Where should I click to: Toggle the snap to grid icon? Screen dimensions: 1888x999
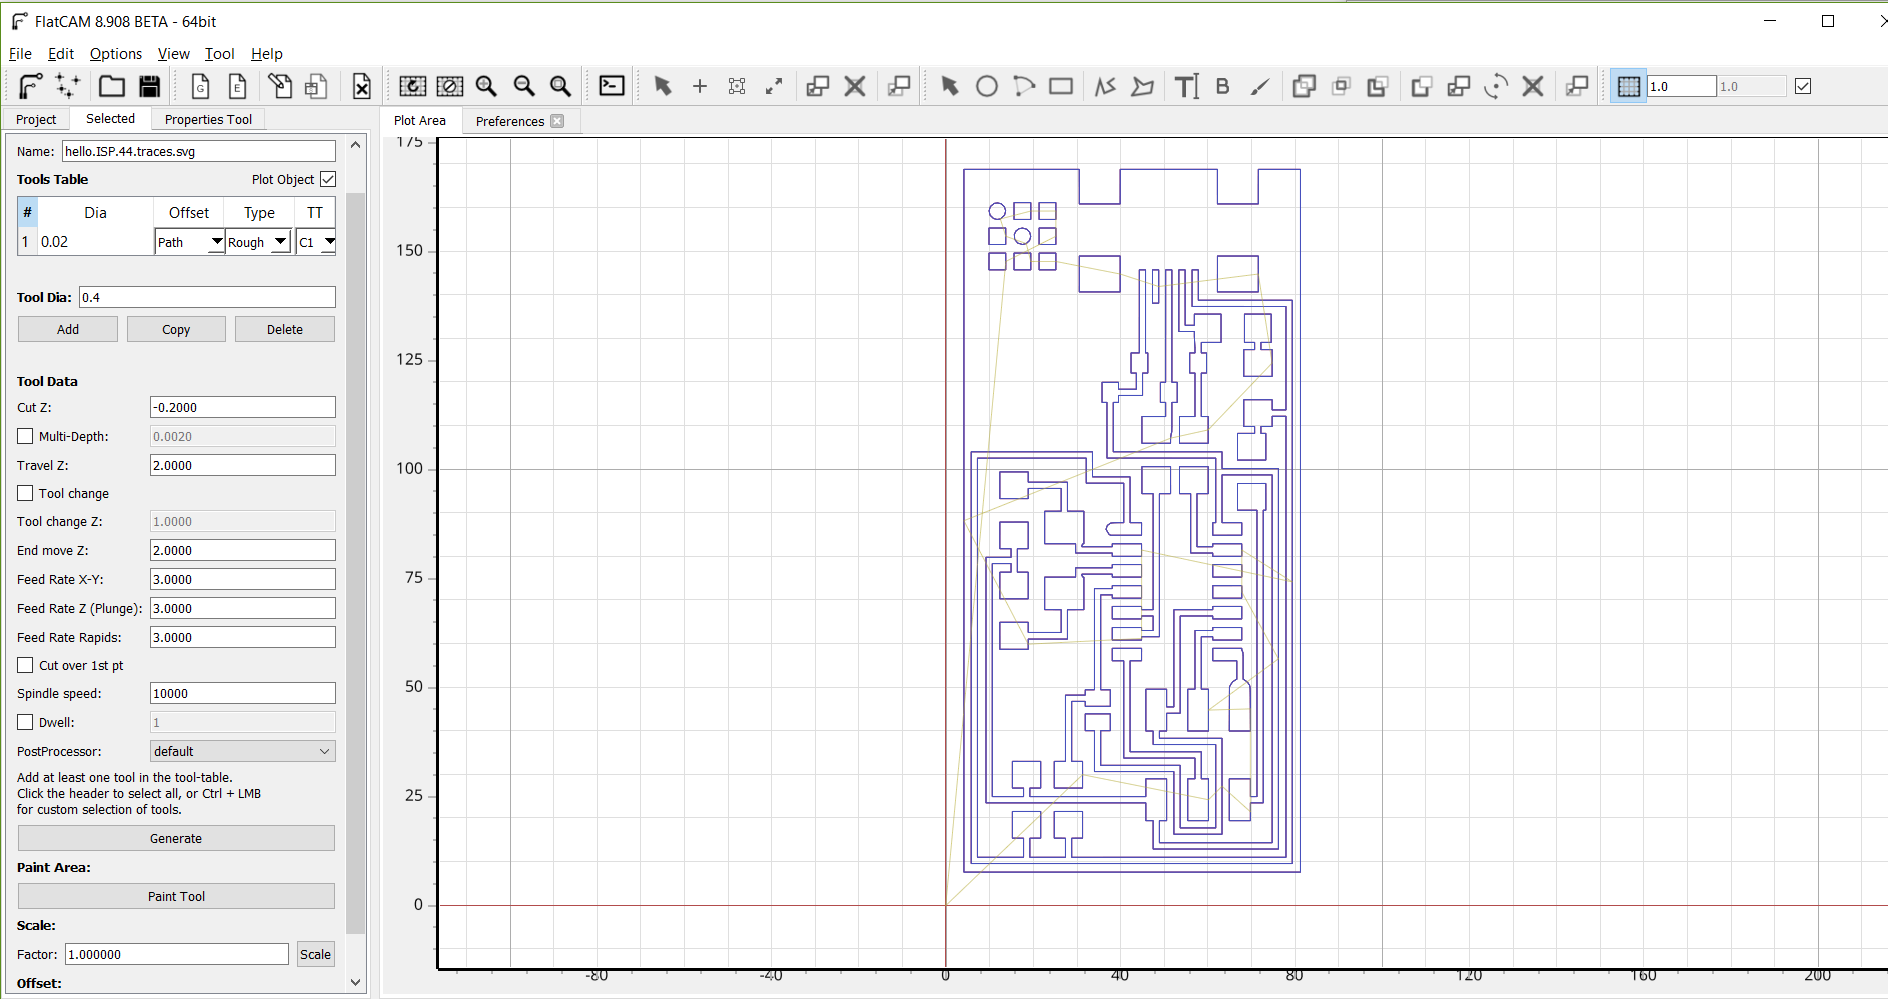[x=1628, y=87]
